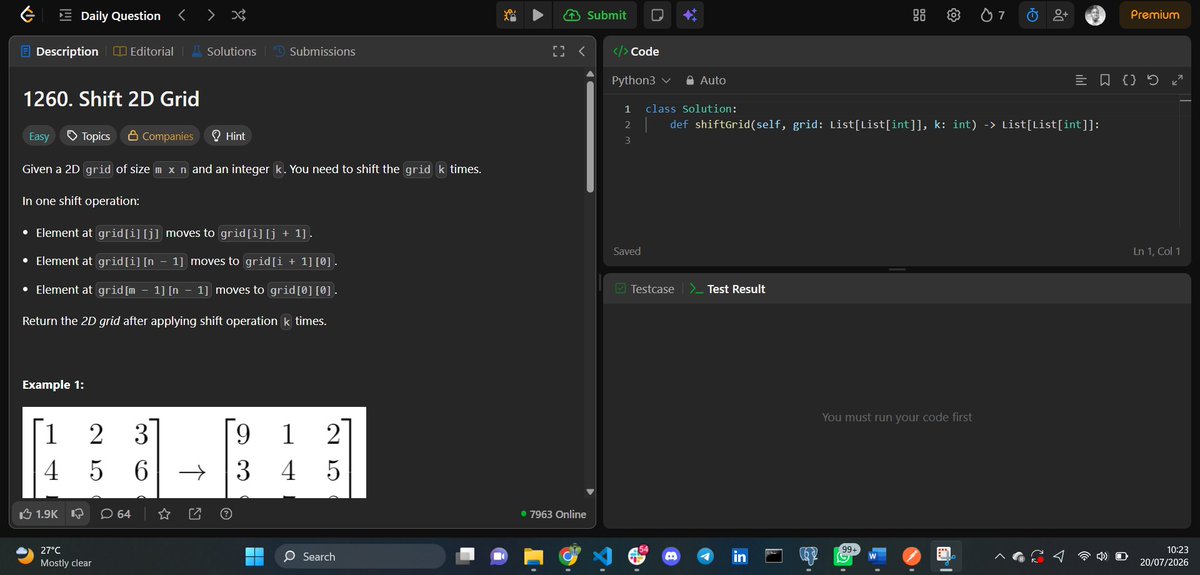The image size is (1200, 575).
Task: Toggle the Auto lock setting
Action: click(706, 80)
